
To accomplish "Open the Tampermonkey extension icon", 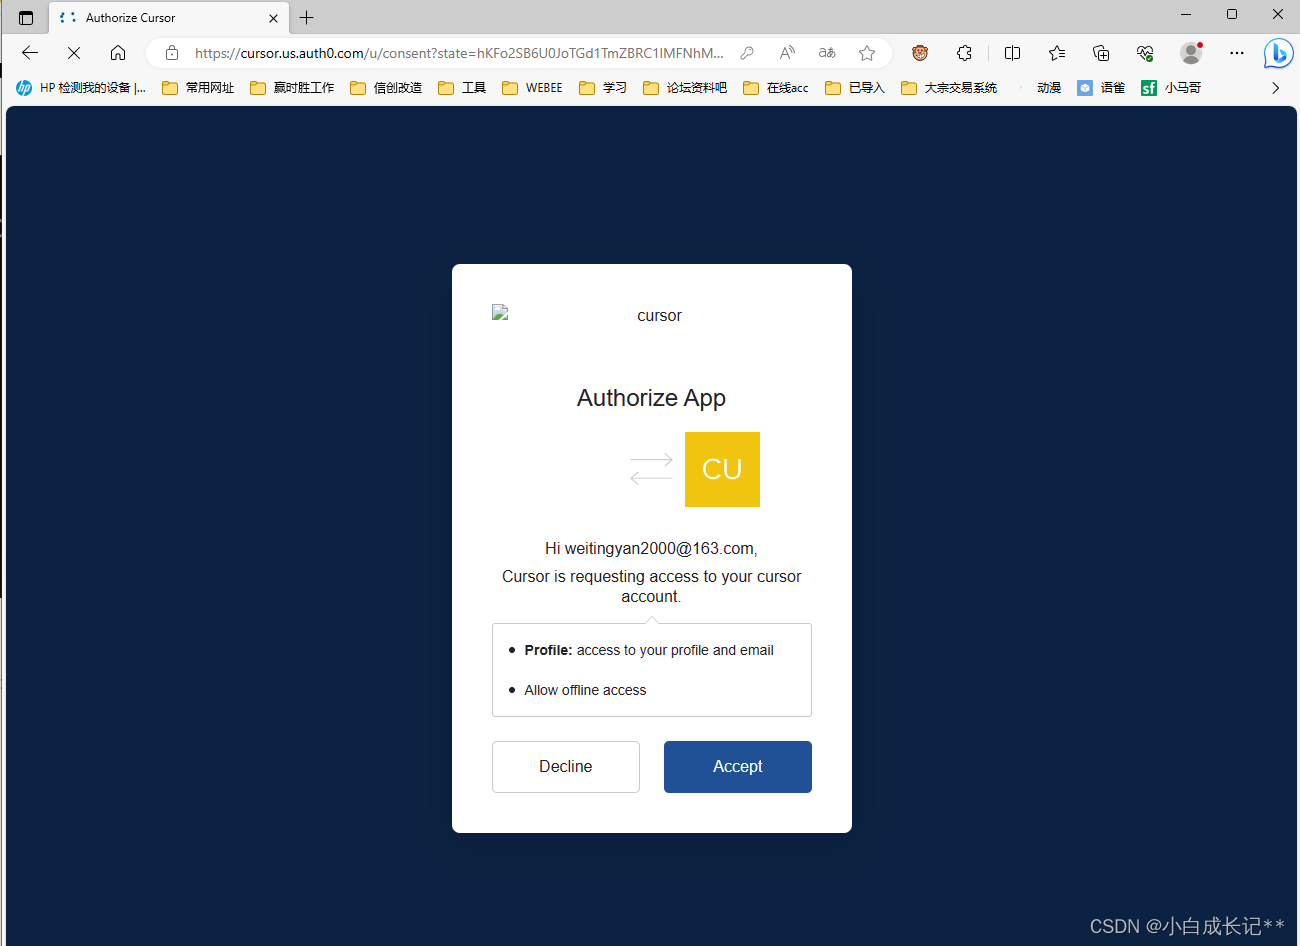I will tap(920, 53).
